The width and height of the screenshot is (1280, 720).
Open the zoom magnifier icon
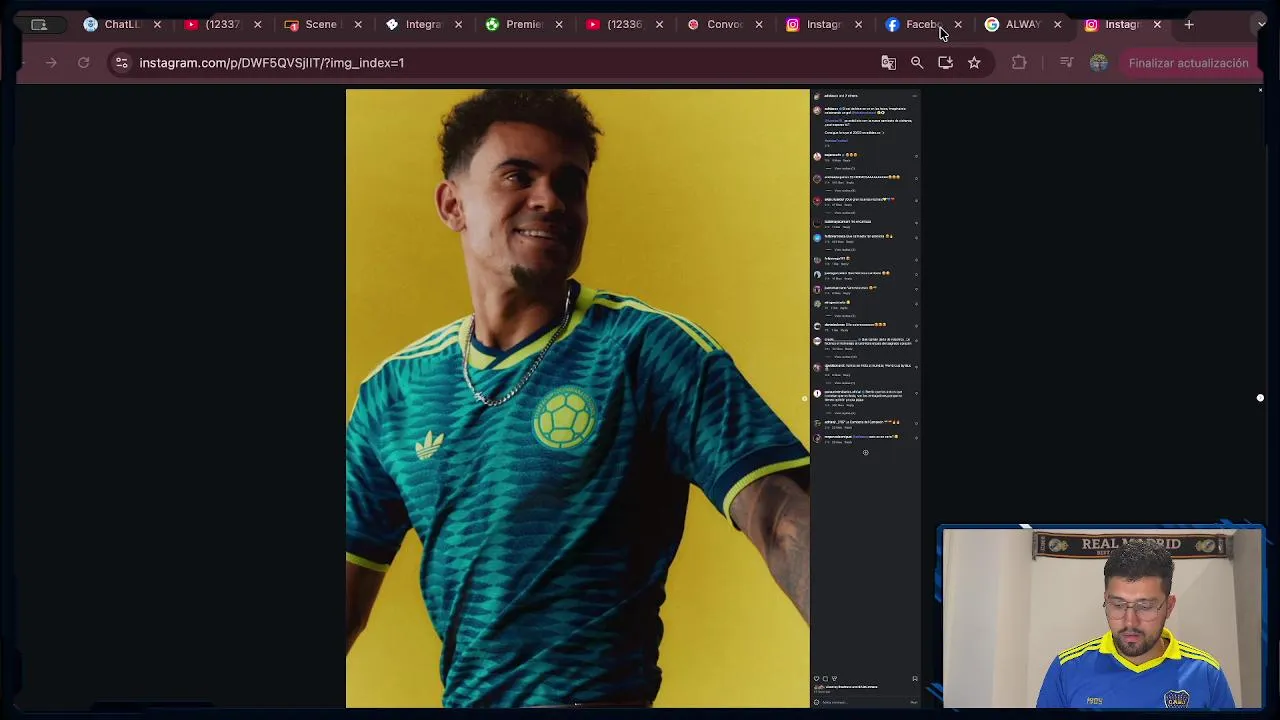(917, 63)
